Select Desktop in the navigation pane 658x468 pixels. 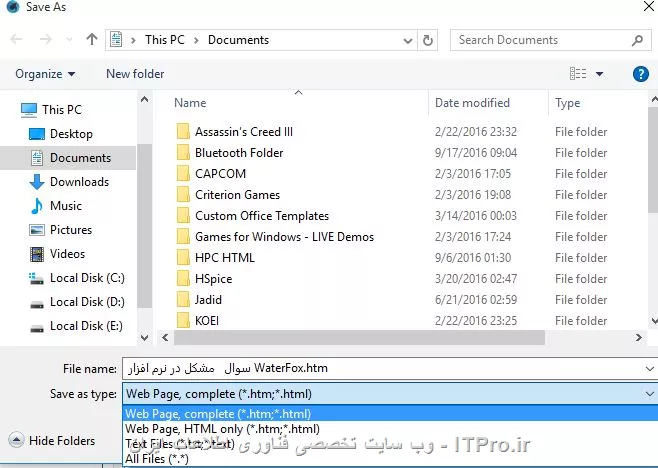click(61, 134)
